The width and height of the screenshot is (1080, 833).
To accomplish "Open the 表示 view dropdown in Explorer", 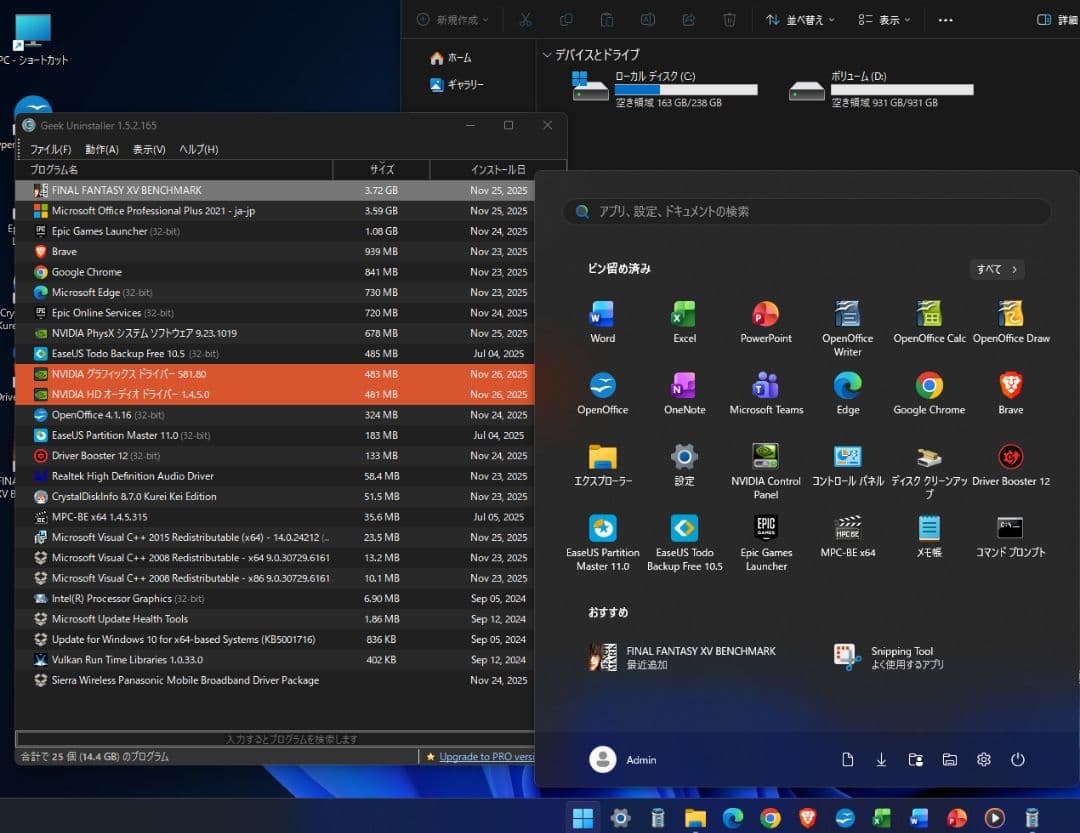I will (882, 19).
